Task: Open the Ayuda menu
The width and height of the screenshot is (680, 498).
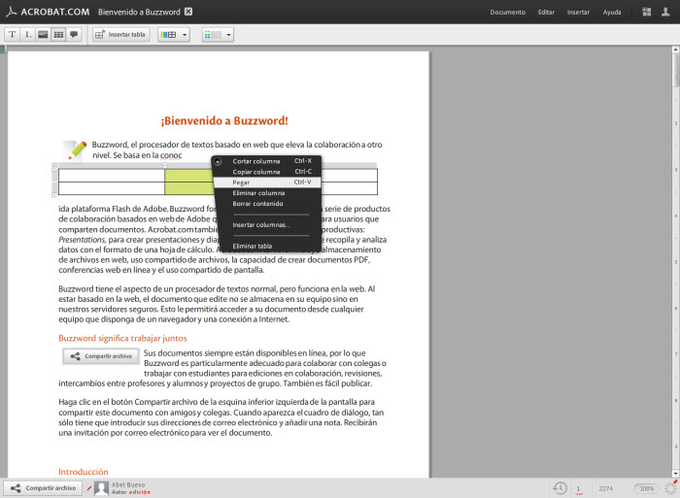Action: [611, 12]
